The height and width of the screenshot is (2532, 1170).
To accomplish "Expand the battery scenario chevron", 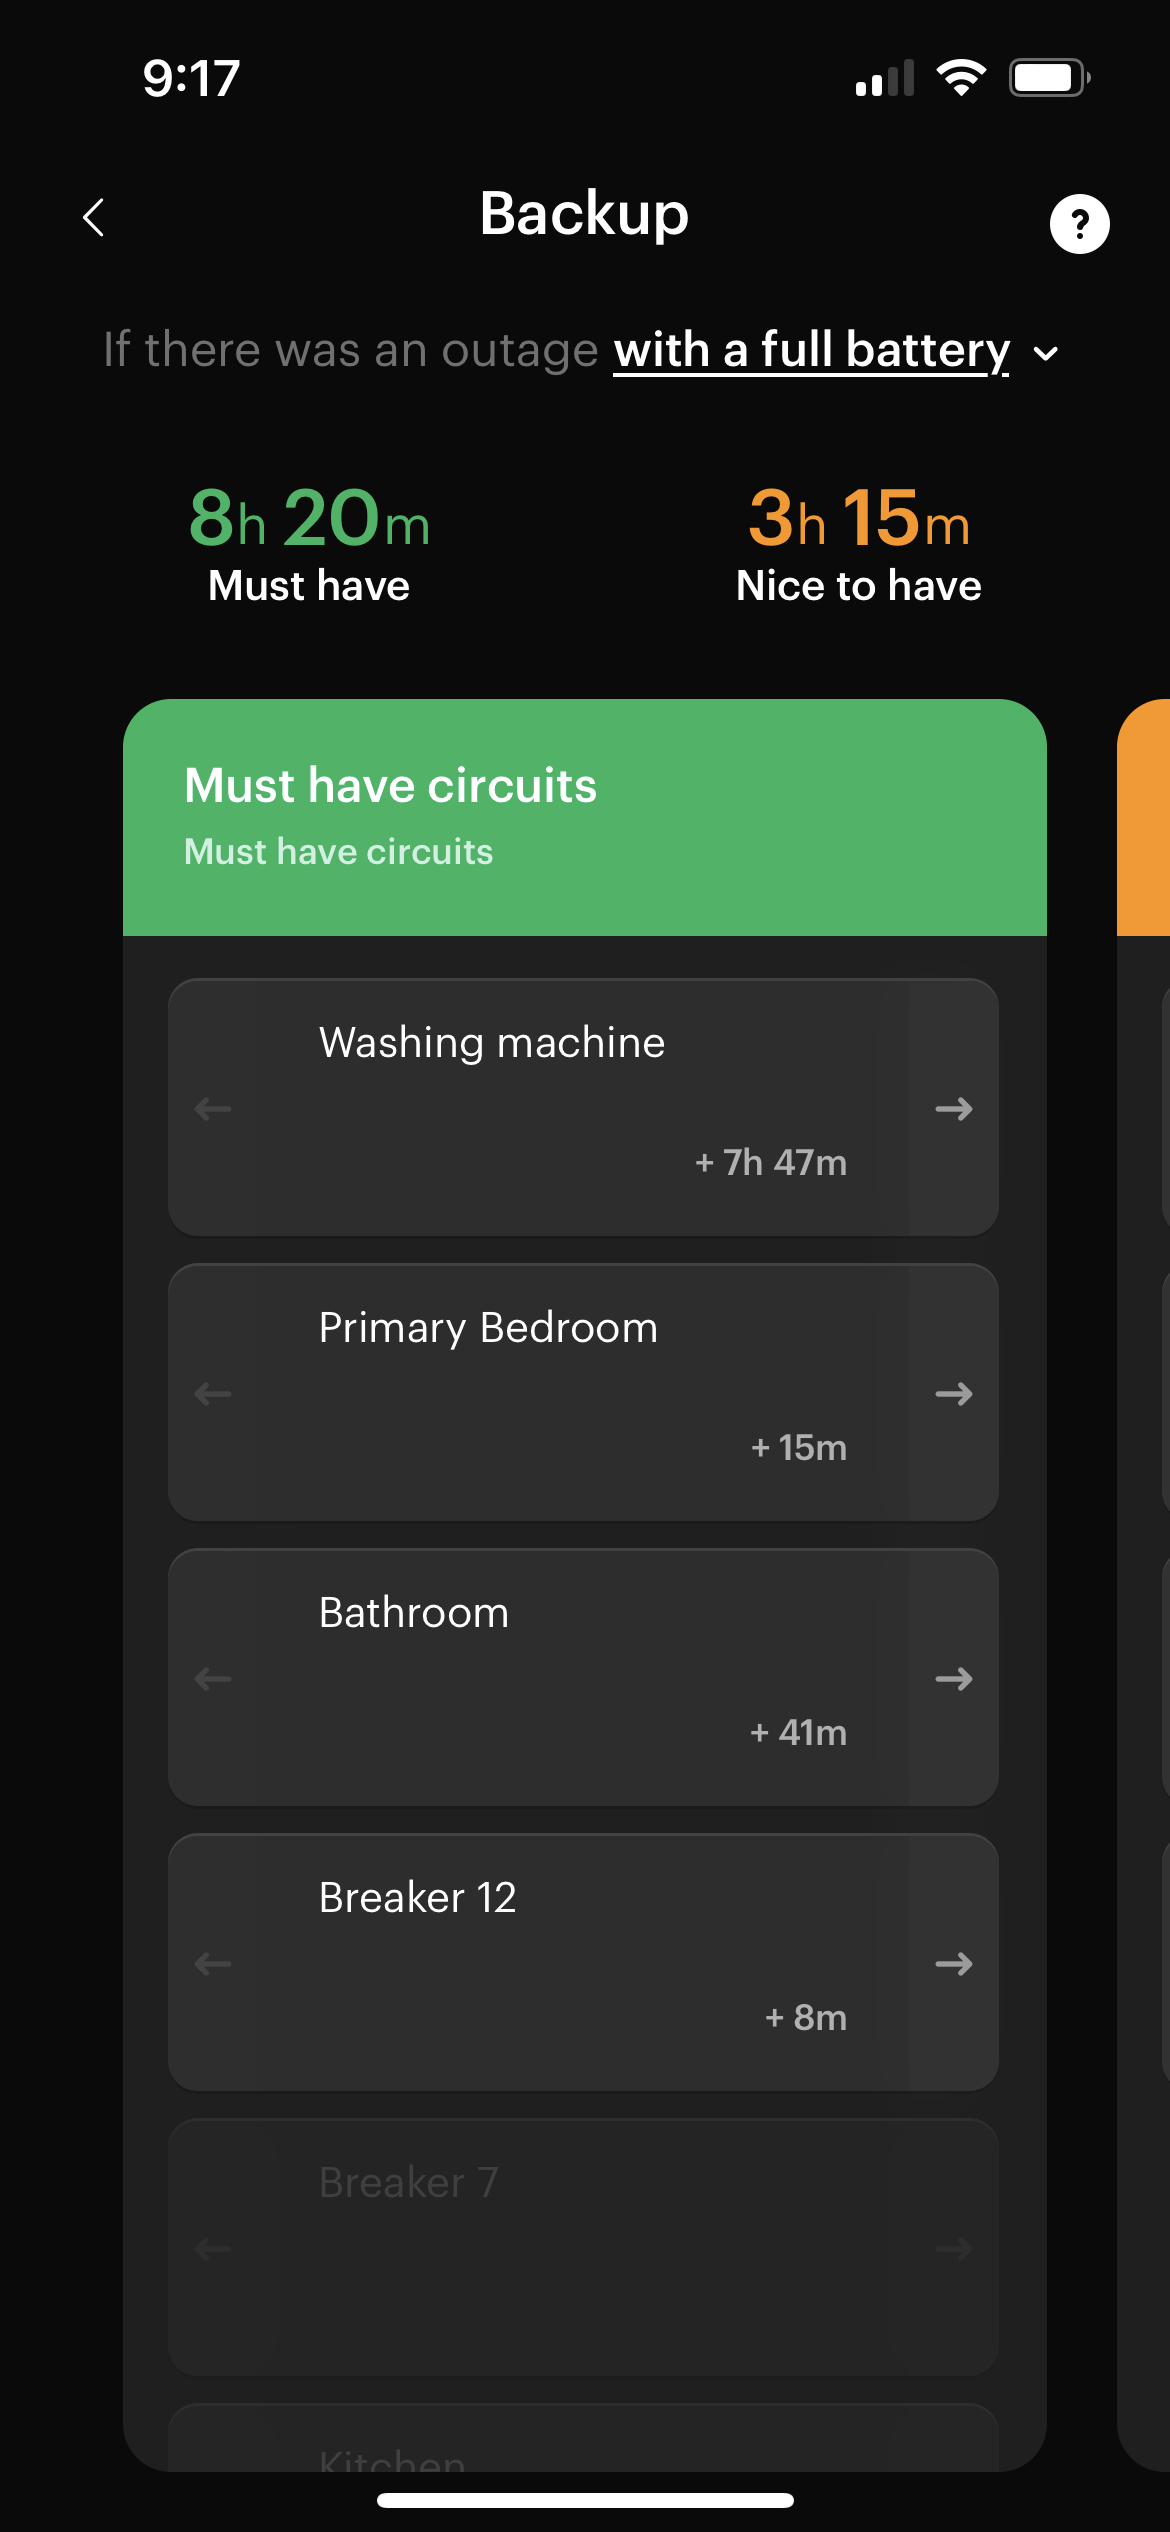I will (x=1046, y=353).
